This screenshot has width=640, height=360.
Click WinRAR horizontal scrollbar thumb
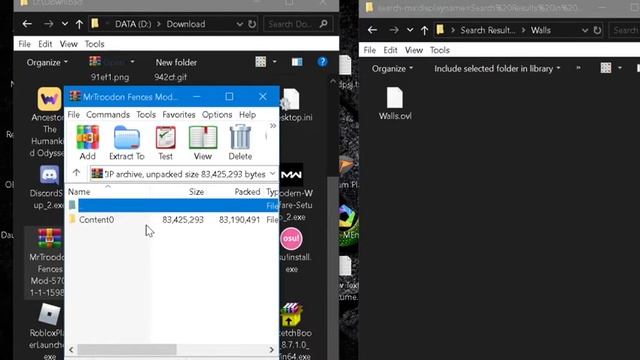click(127, 350)
